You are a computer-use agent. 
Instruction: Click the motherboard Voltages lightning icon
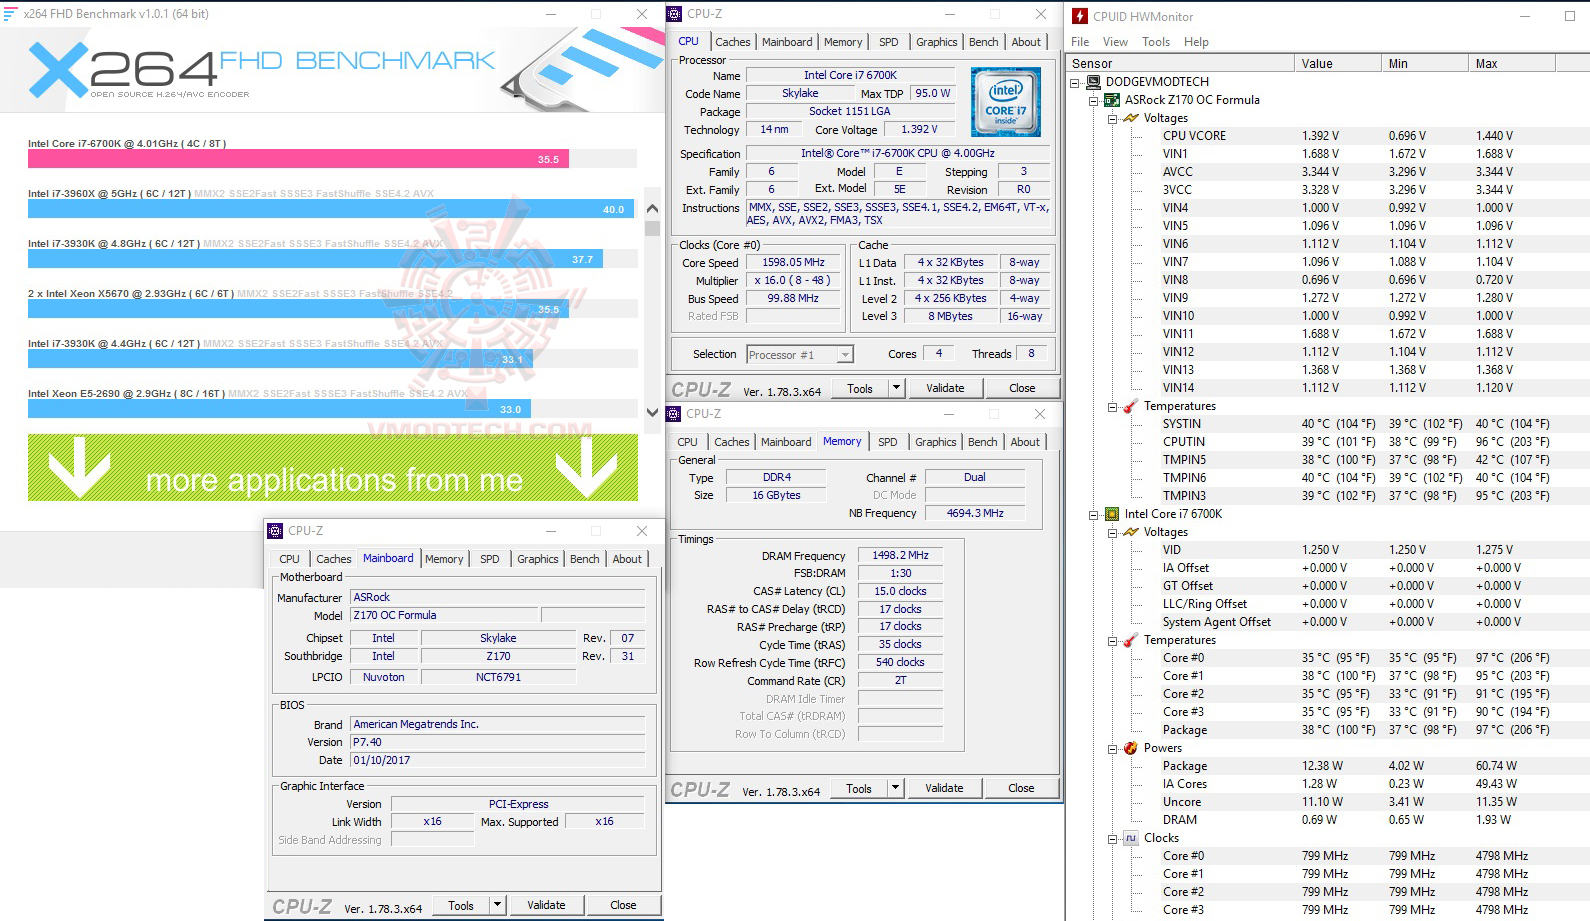click(x=1131, y=118)
